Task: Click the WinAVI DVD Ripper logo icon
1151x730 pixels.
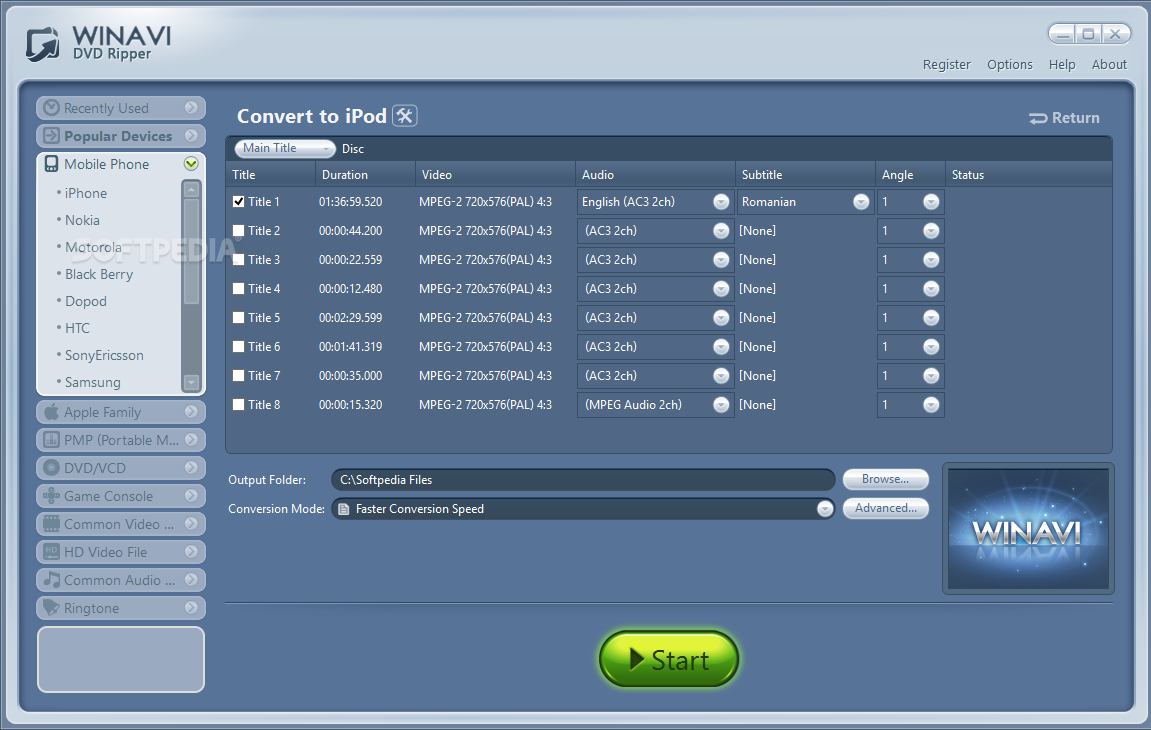Action: pyautogui.click(x=43, y=45)
